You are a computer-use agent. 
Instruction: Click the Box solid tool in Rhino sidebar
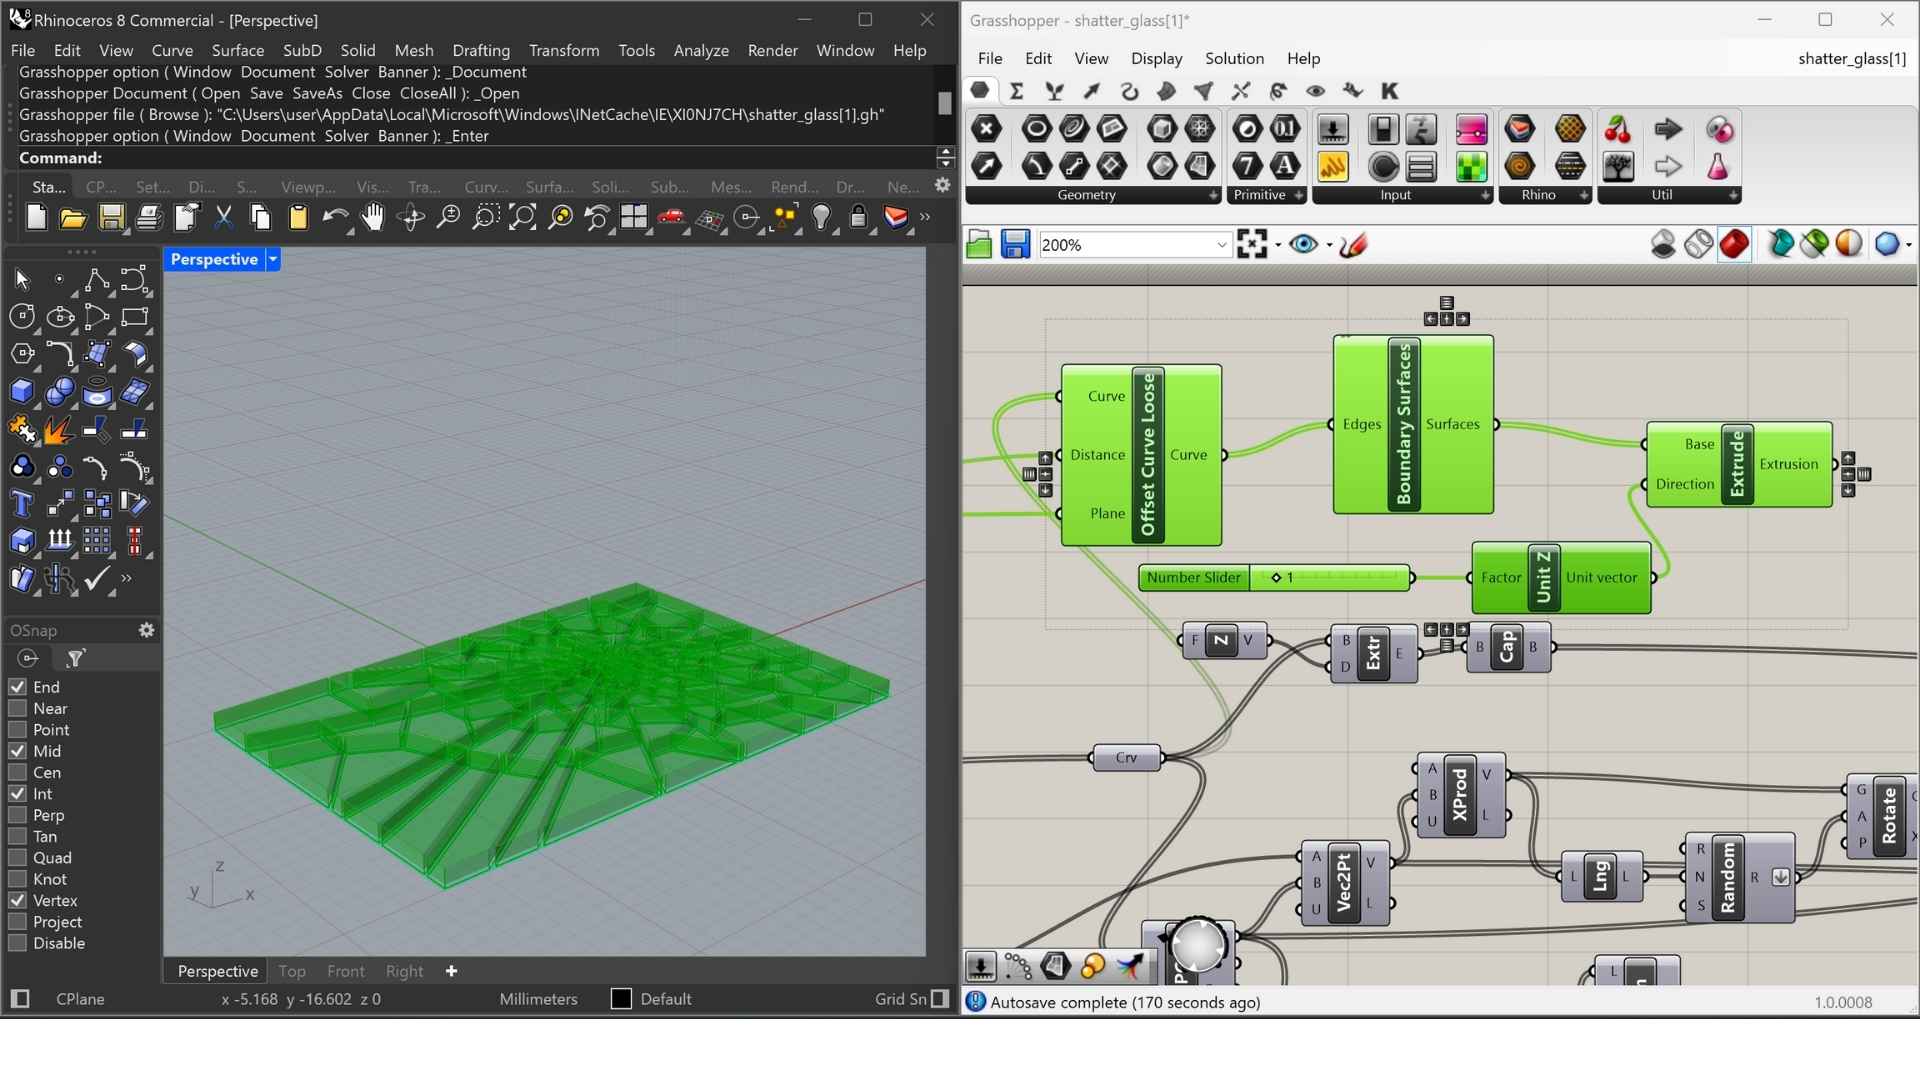pyautogui.click(x=22, y=392)
